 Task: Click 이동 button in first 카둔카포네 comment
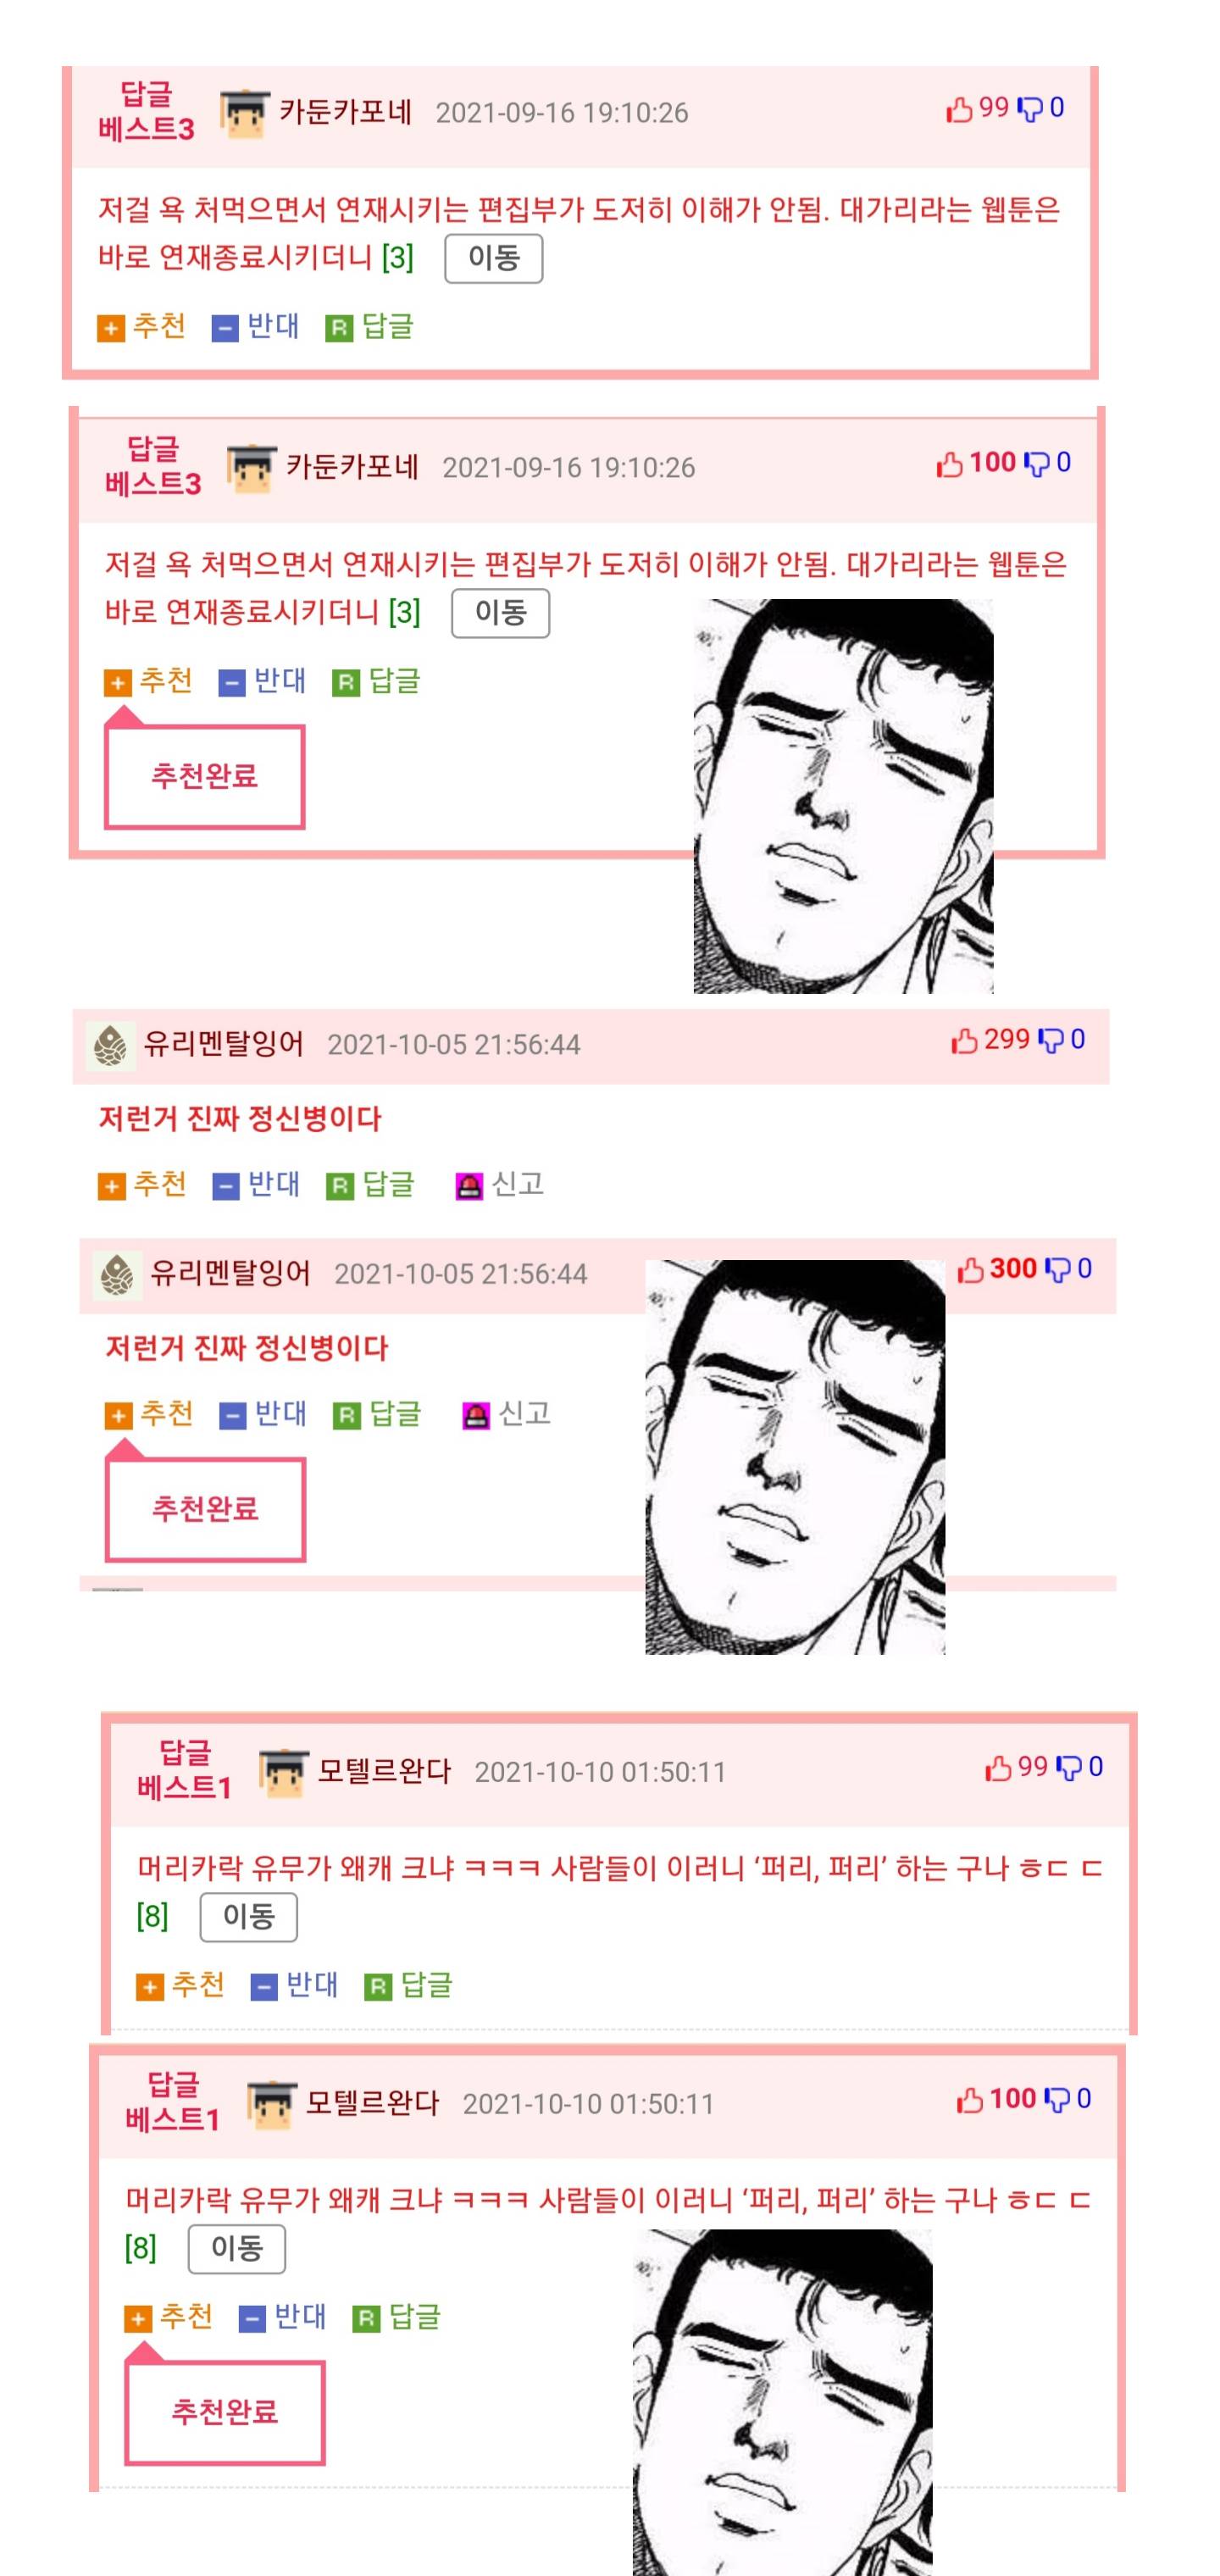click(494, 259)
